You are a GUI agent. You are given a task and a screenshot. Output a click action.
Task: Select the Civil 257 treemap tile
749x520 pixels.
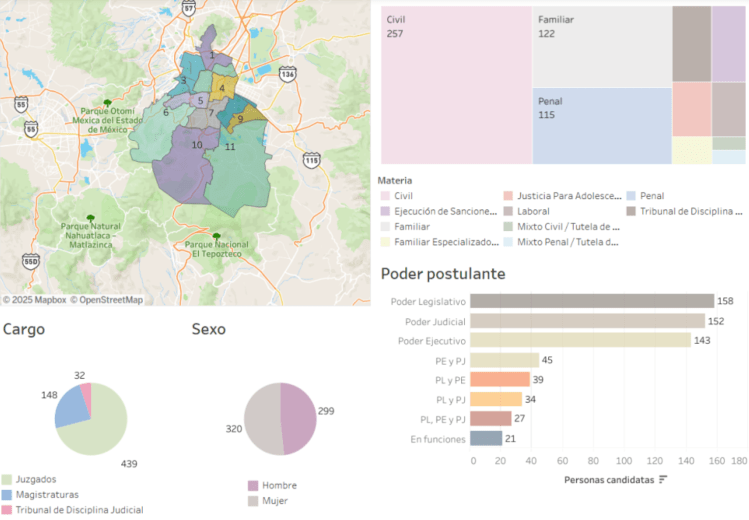[x=455, y=85]
